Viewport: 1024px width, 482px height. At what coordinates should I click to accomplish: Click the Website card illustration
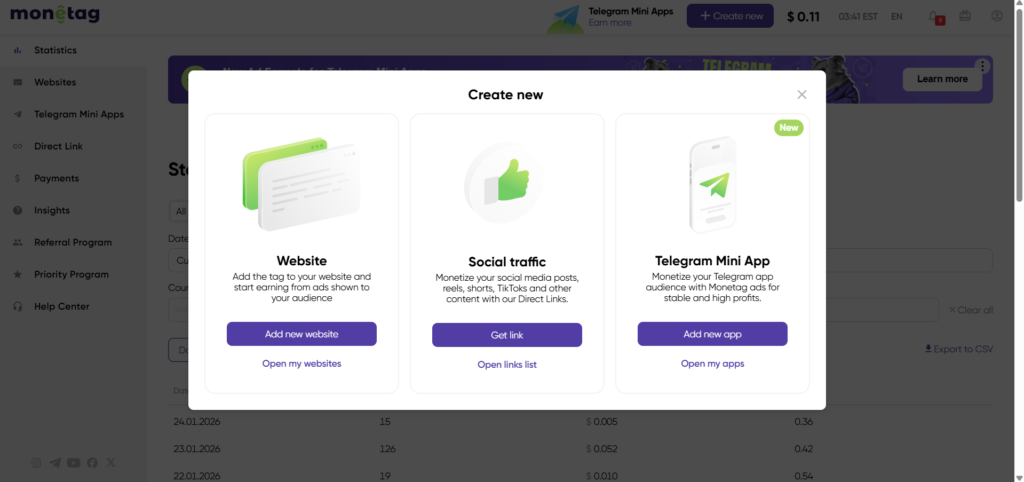click(301, 184)
